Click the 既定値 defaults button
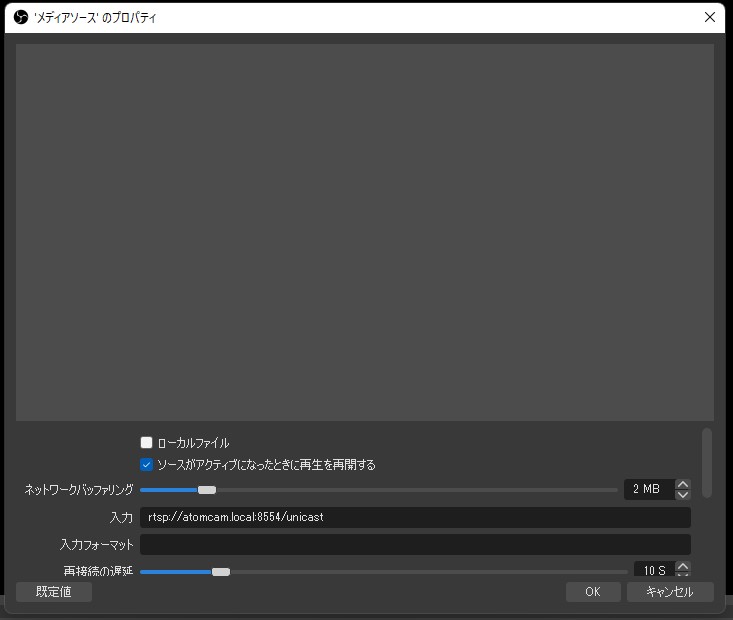Image resolution: width=733 pixels, height=620 pixels. coord(54,592)
